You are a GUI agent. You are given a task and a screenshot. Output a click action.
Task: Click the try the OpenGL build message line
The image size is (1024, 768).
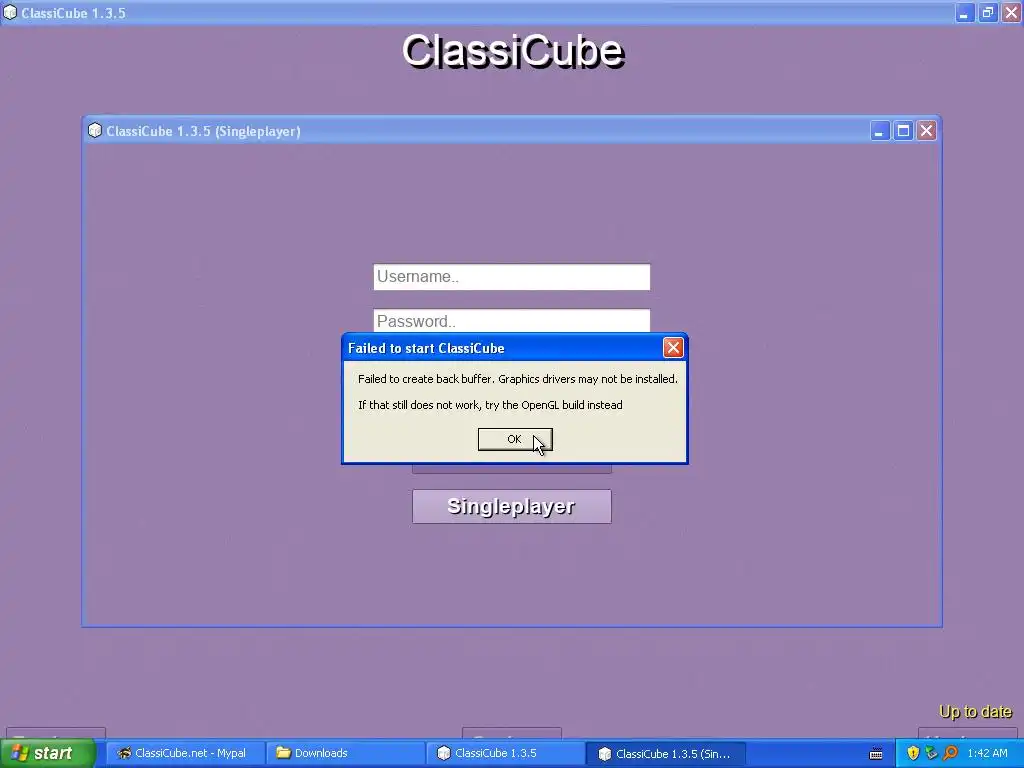point(490,405)
